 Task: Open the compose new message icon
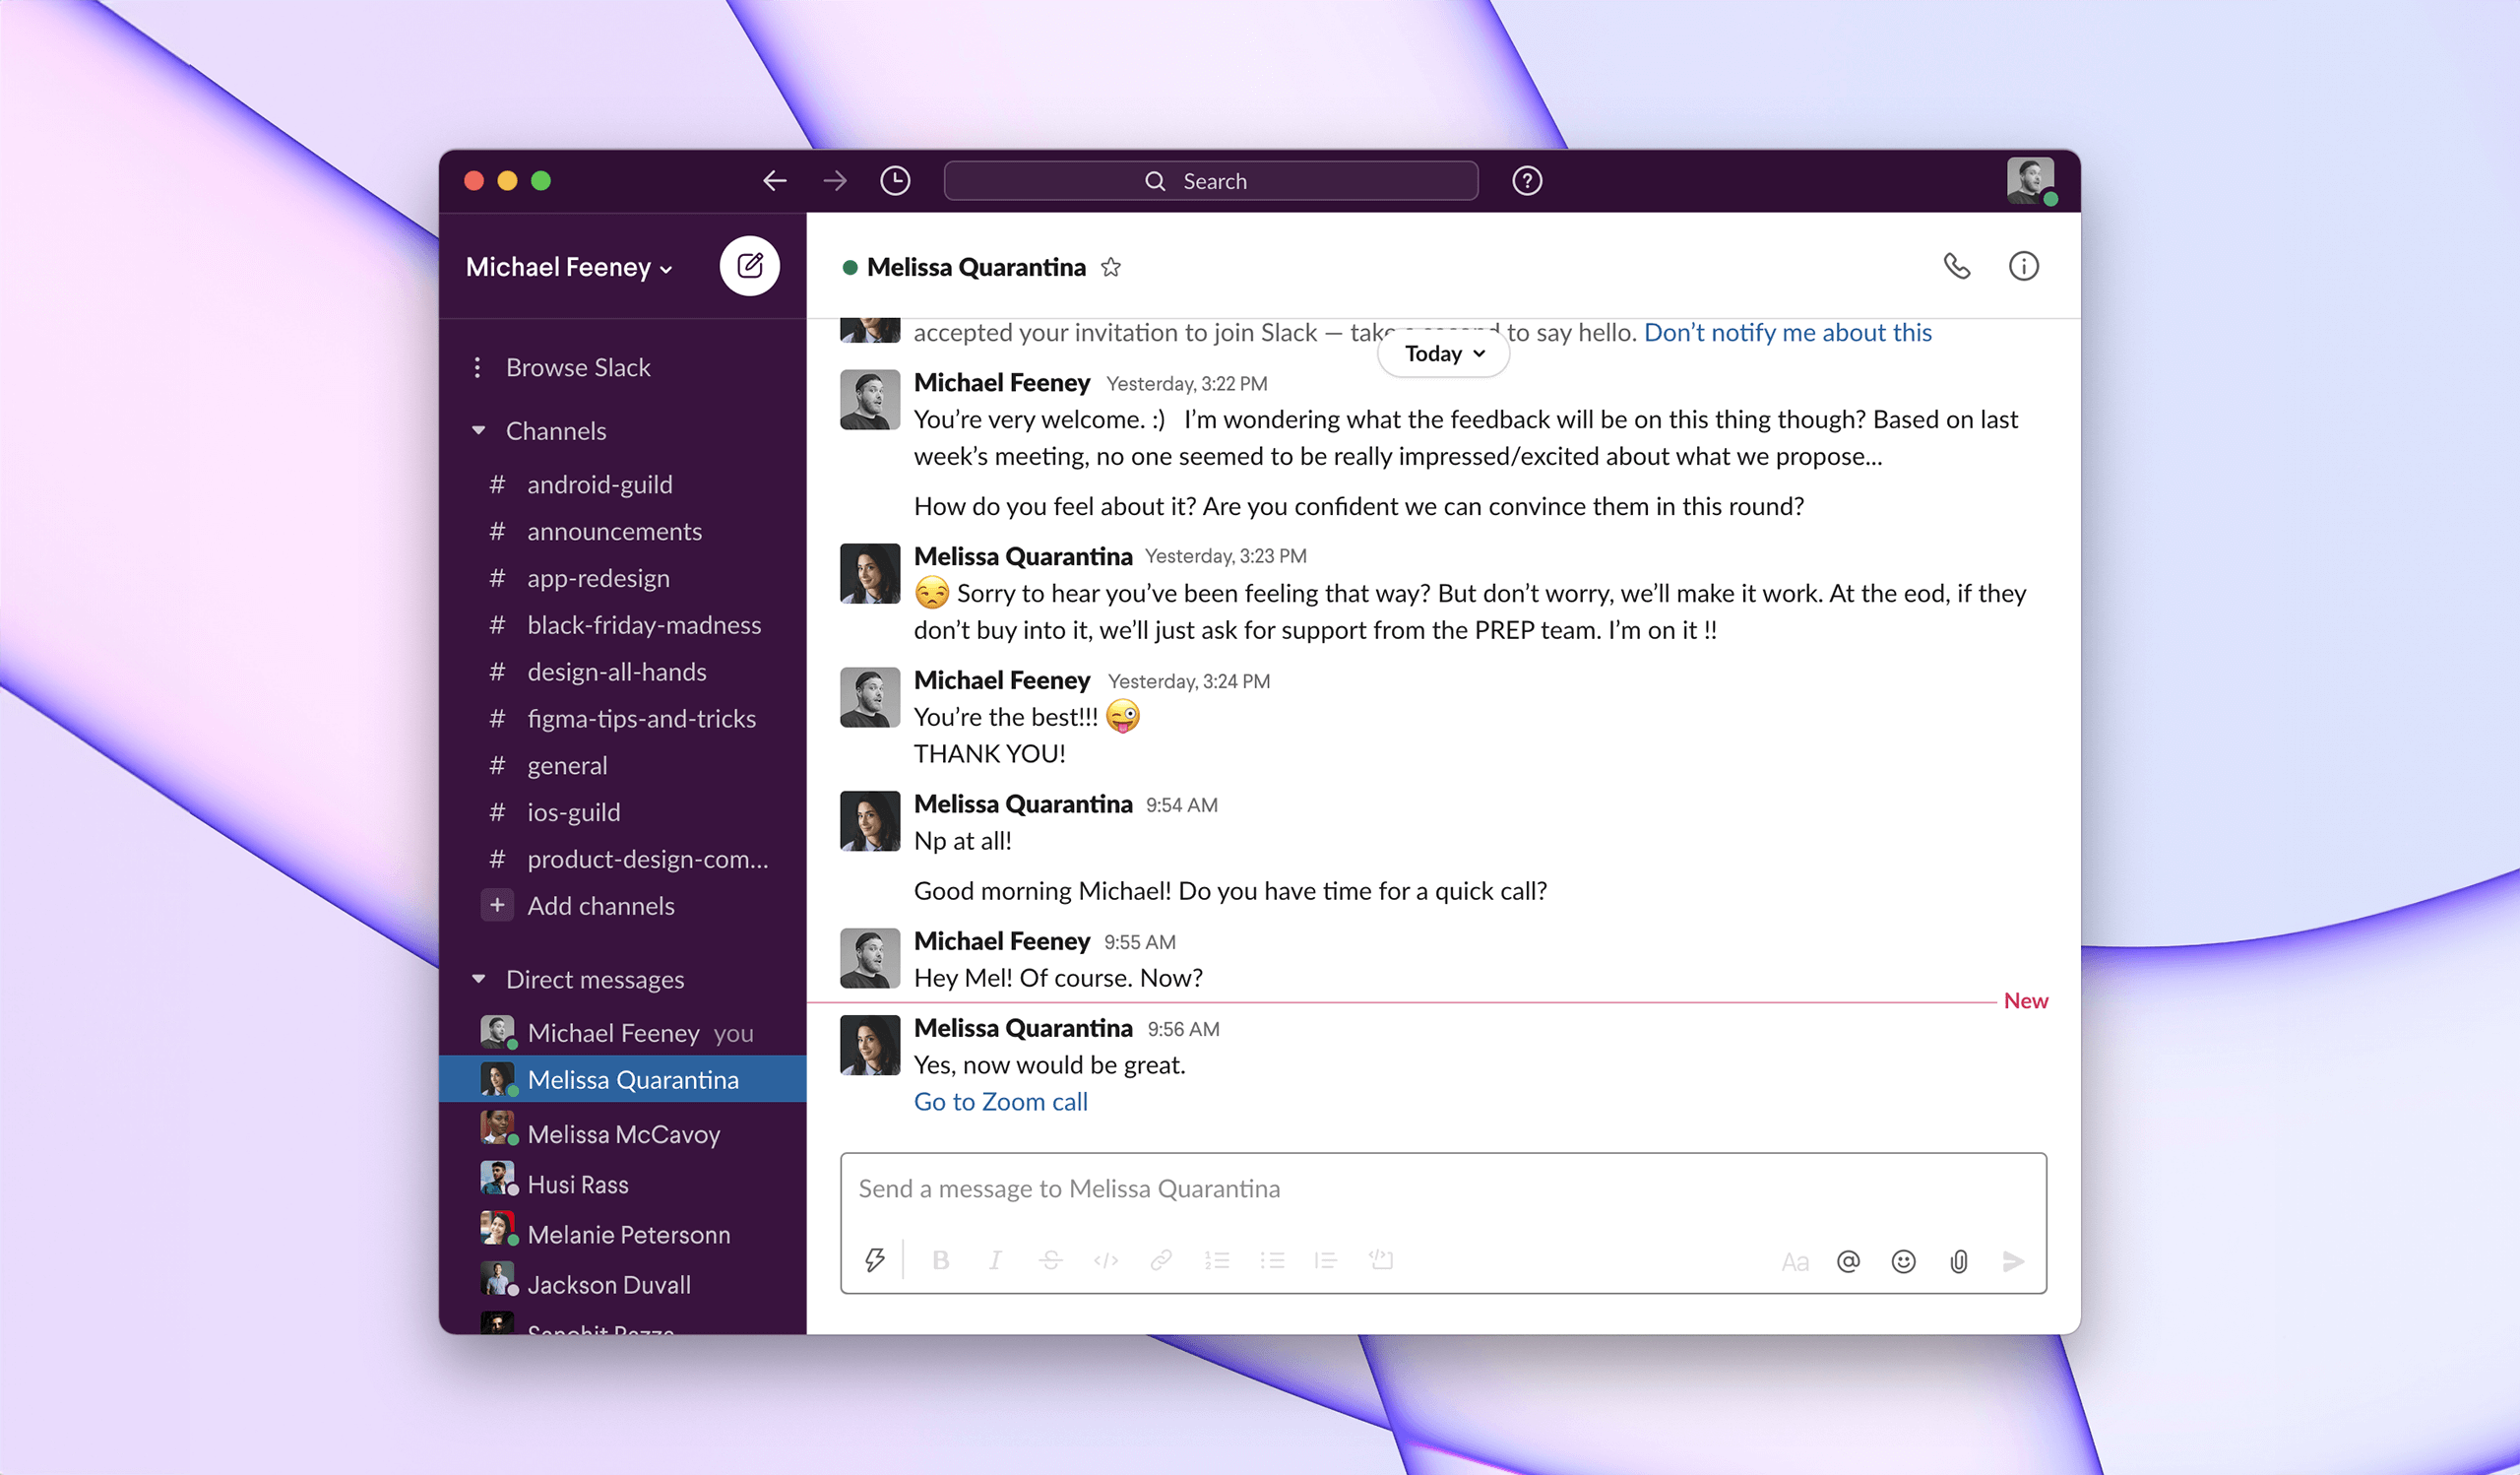[x=749, y=266]
